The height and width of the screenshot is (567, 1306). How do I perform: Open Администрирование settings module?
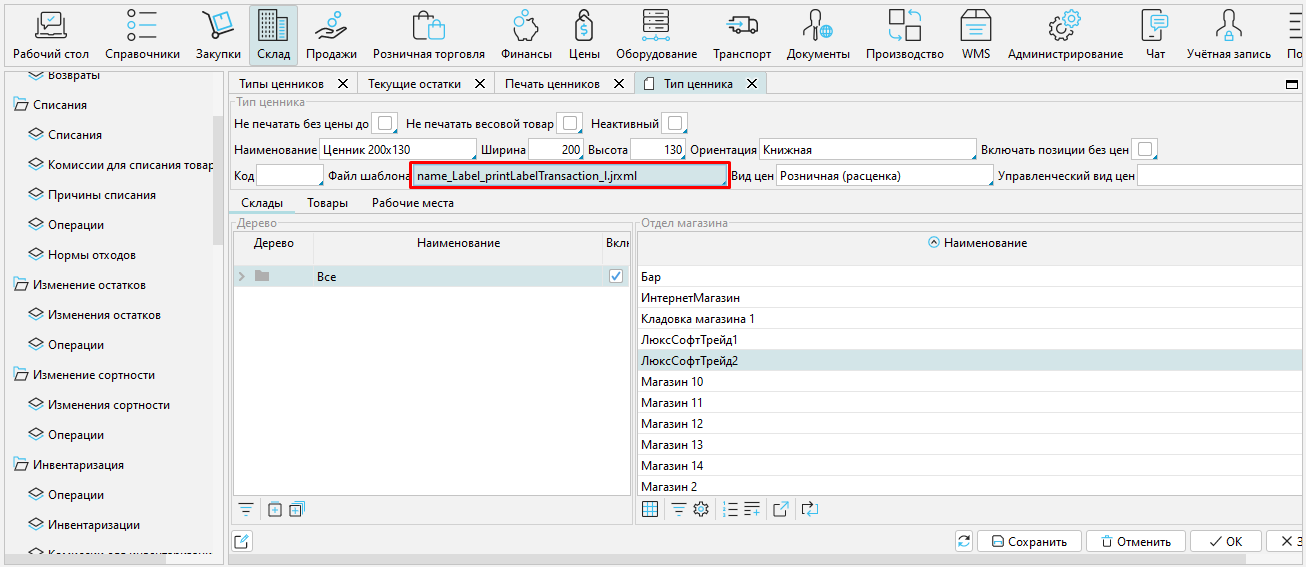1065,35
